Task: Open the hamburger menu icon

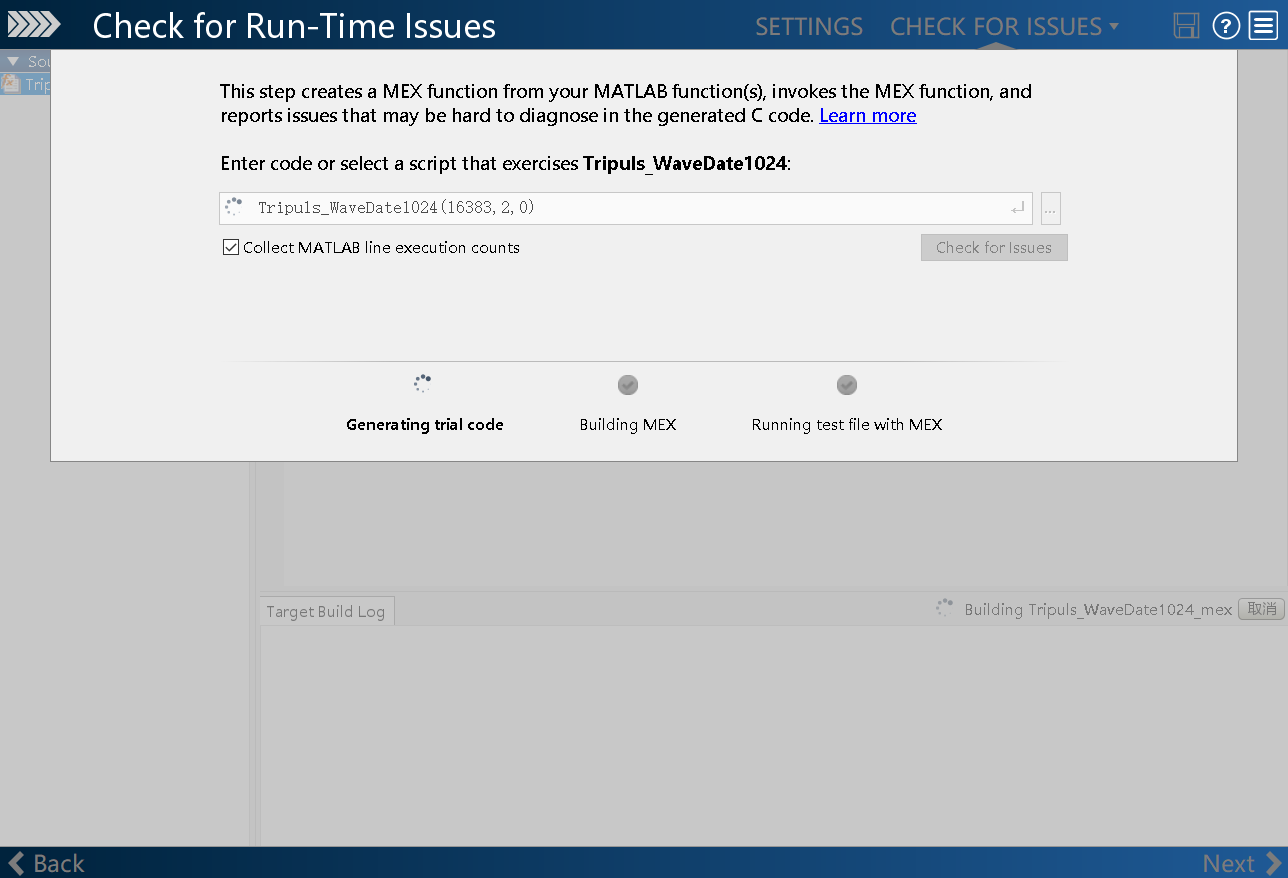Action: pyautogui.click(x=1263, y=26)
